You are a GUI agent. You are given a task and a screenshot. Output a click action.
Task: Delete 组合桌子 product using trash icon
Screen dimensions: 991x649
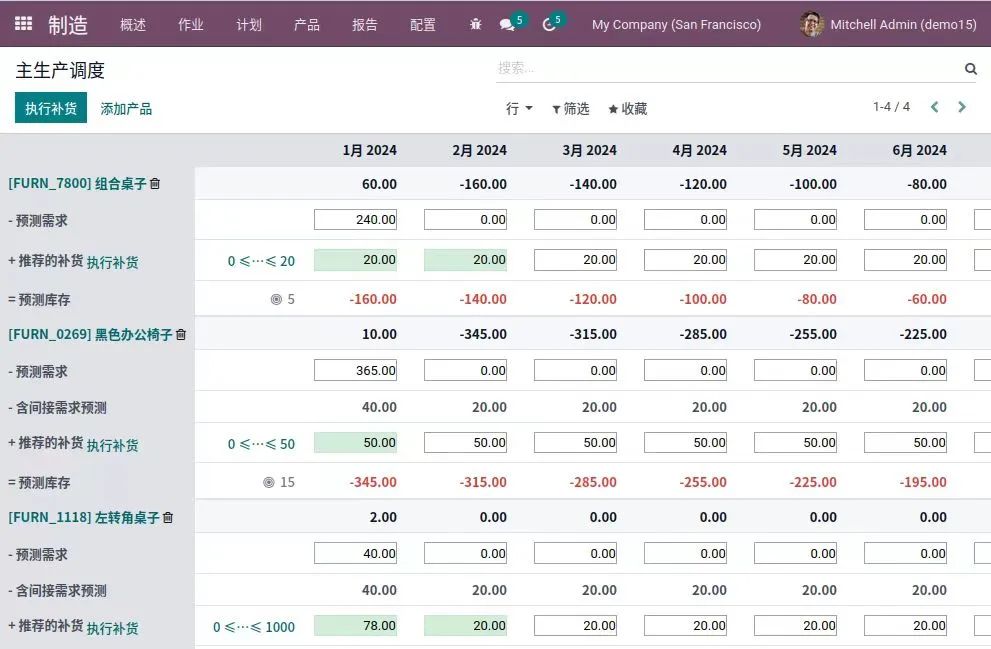155,184
